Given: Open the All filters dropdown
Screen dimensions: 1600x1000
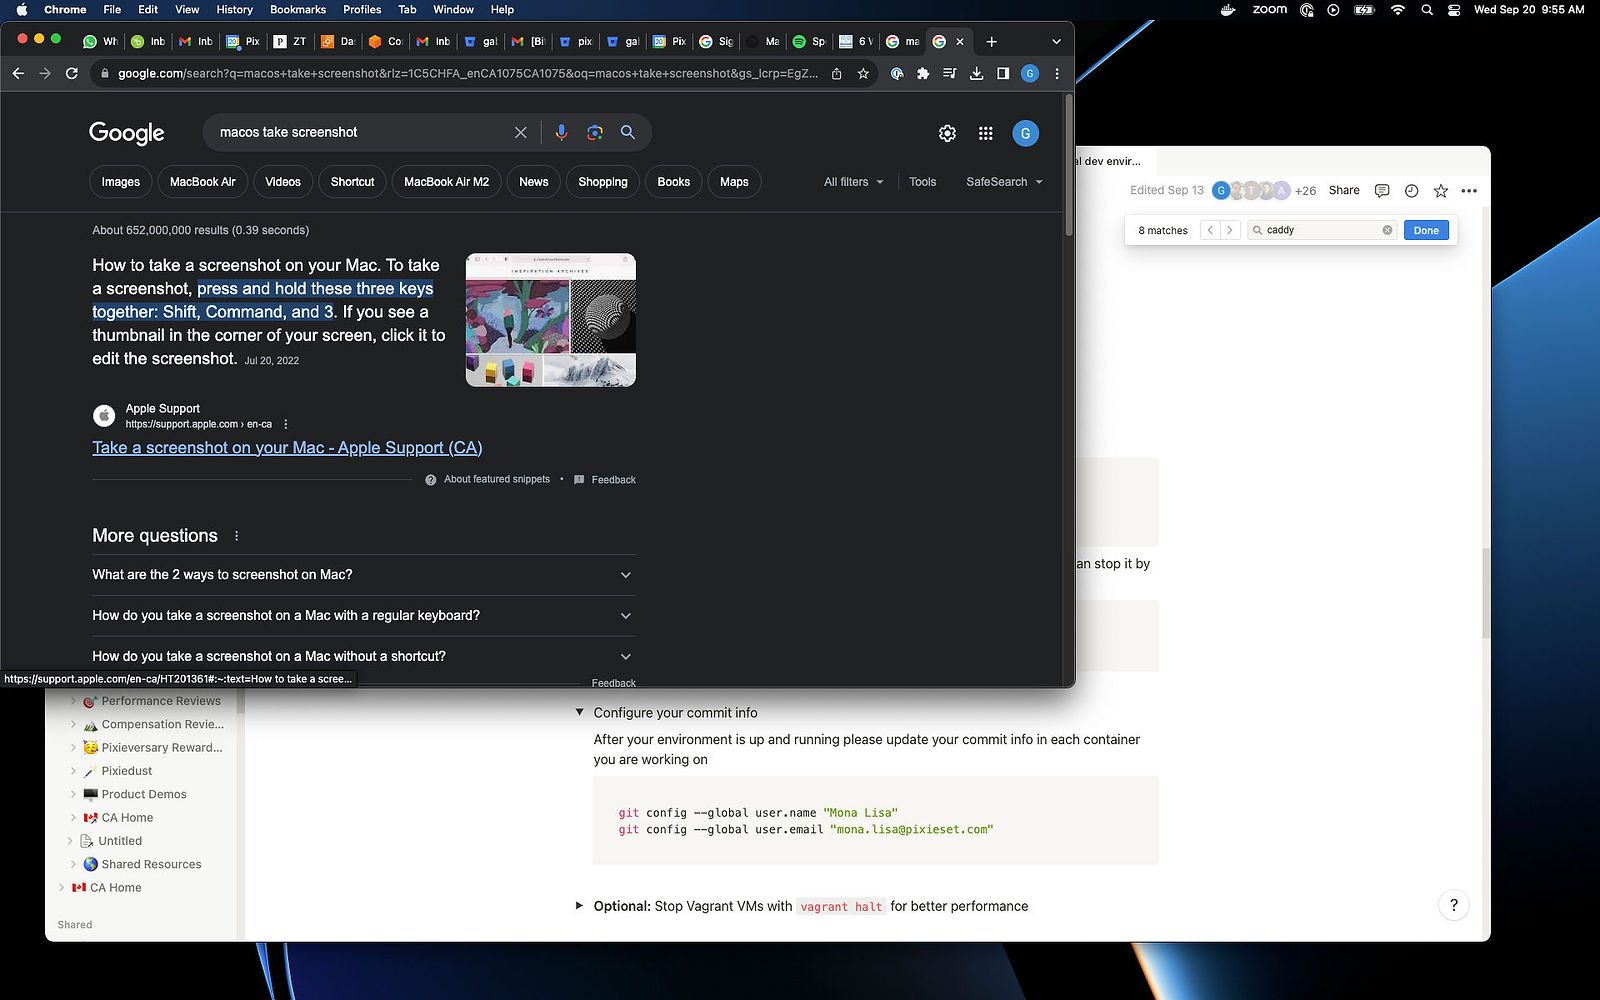Looking at the screenshot, I should [x=853, y=182].
